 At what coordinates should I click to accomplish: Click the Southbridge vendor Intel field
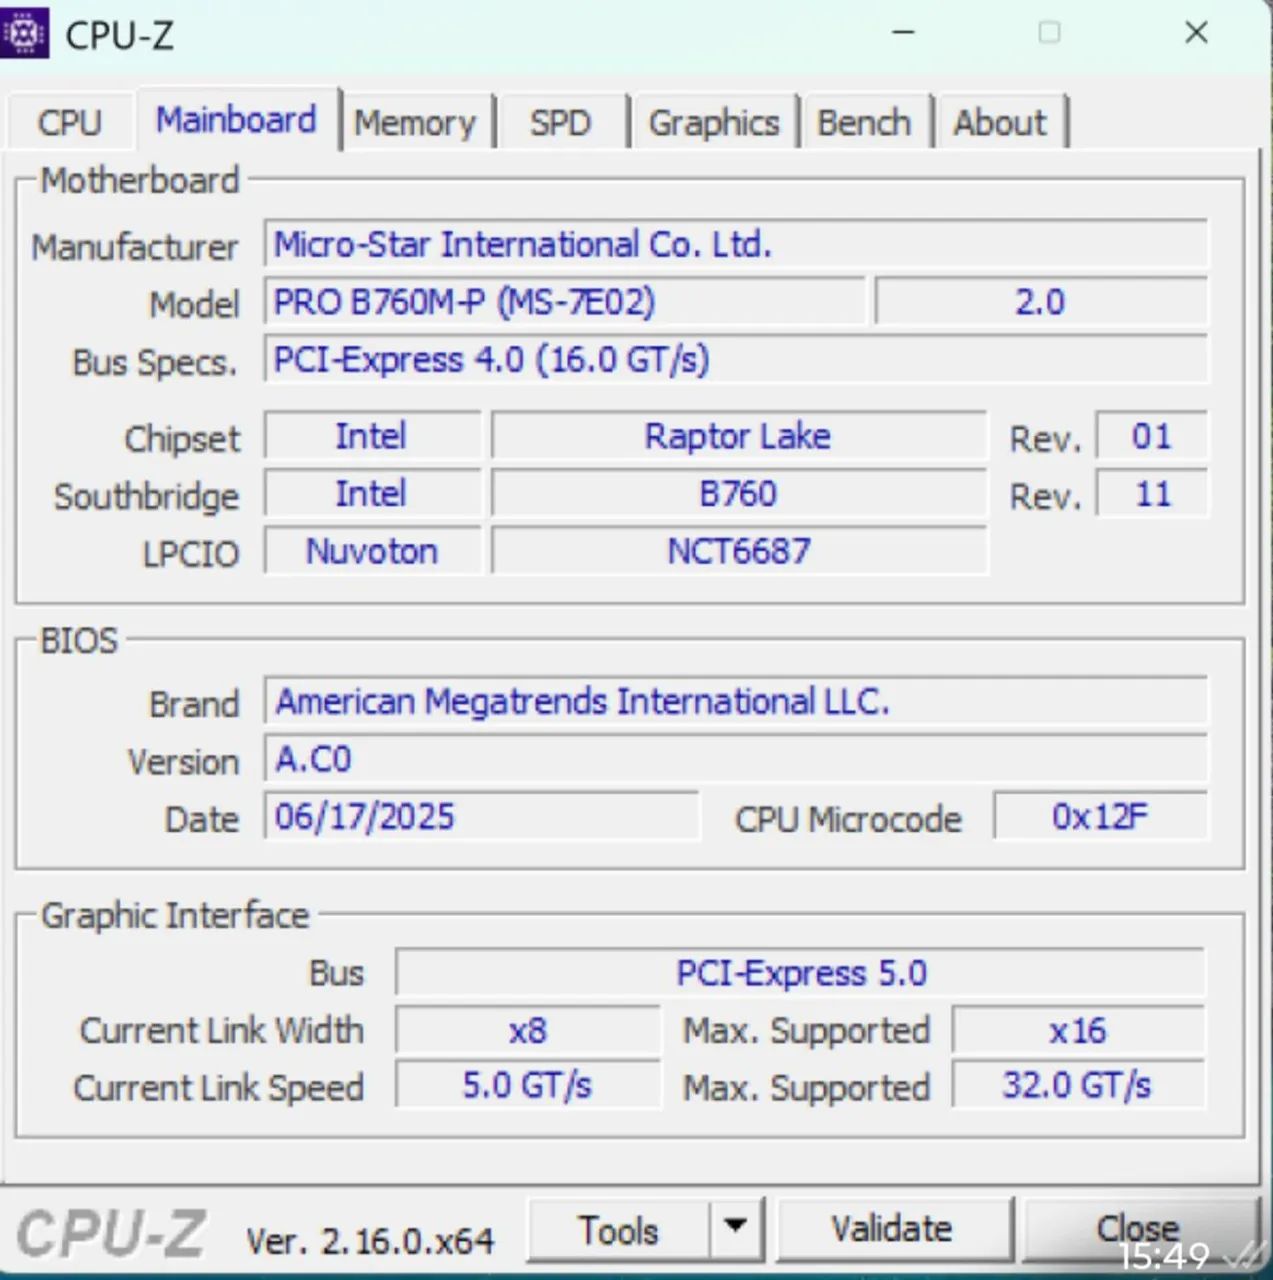[x=372, y=493]
